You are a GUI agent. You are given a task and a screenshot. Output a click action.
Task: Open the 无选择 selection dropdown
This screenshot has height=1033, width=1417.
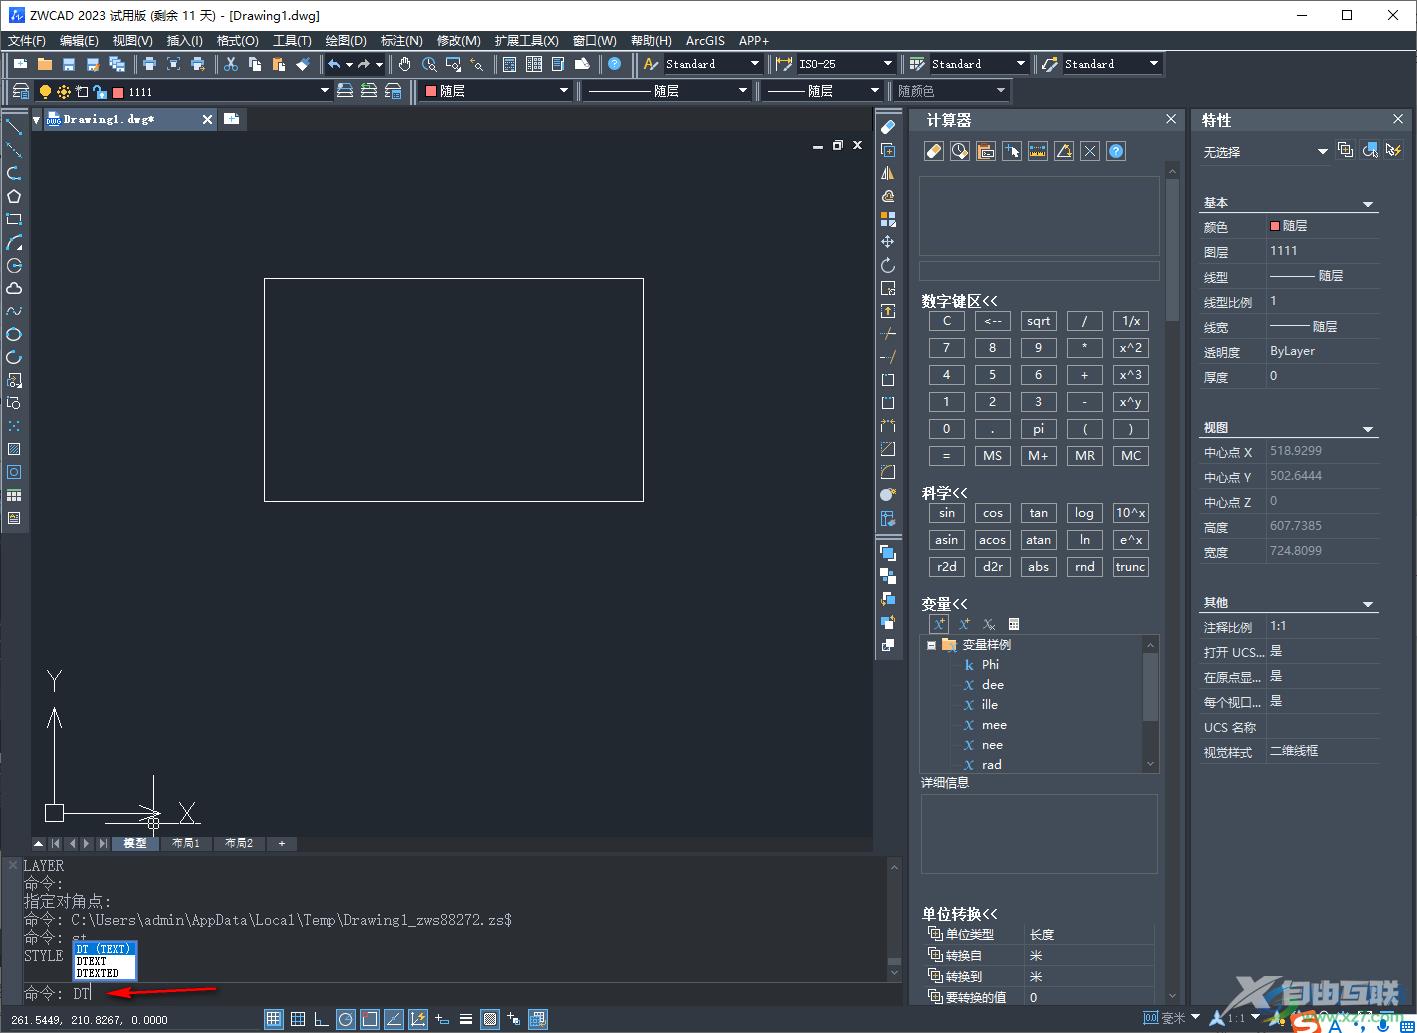click(x=1322, y=152)
